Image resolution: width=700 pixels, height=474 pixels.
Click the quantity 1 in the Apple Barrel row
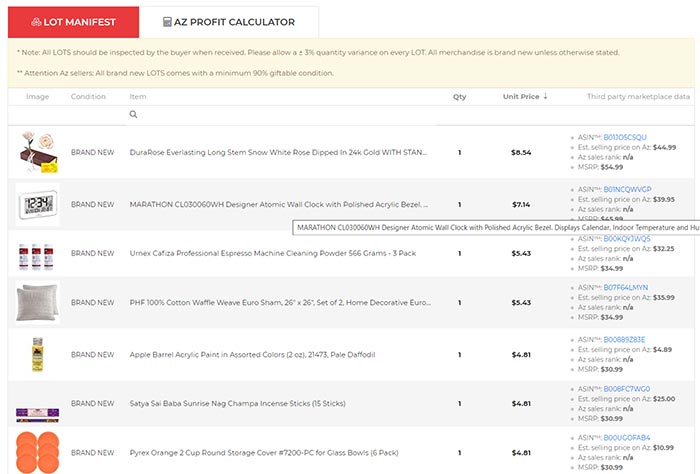(x=459, y=354)
